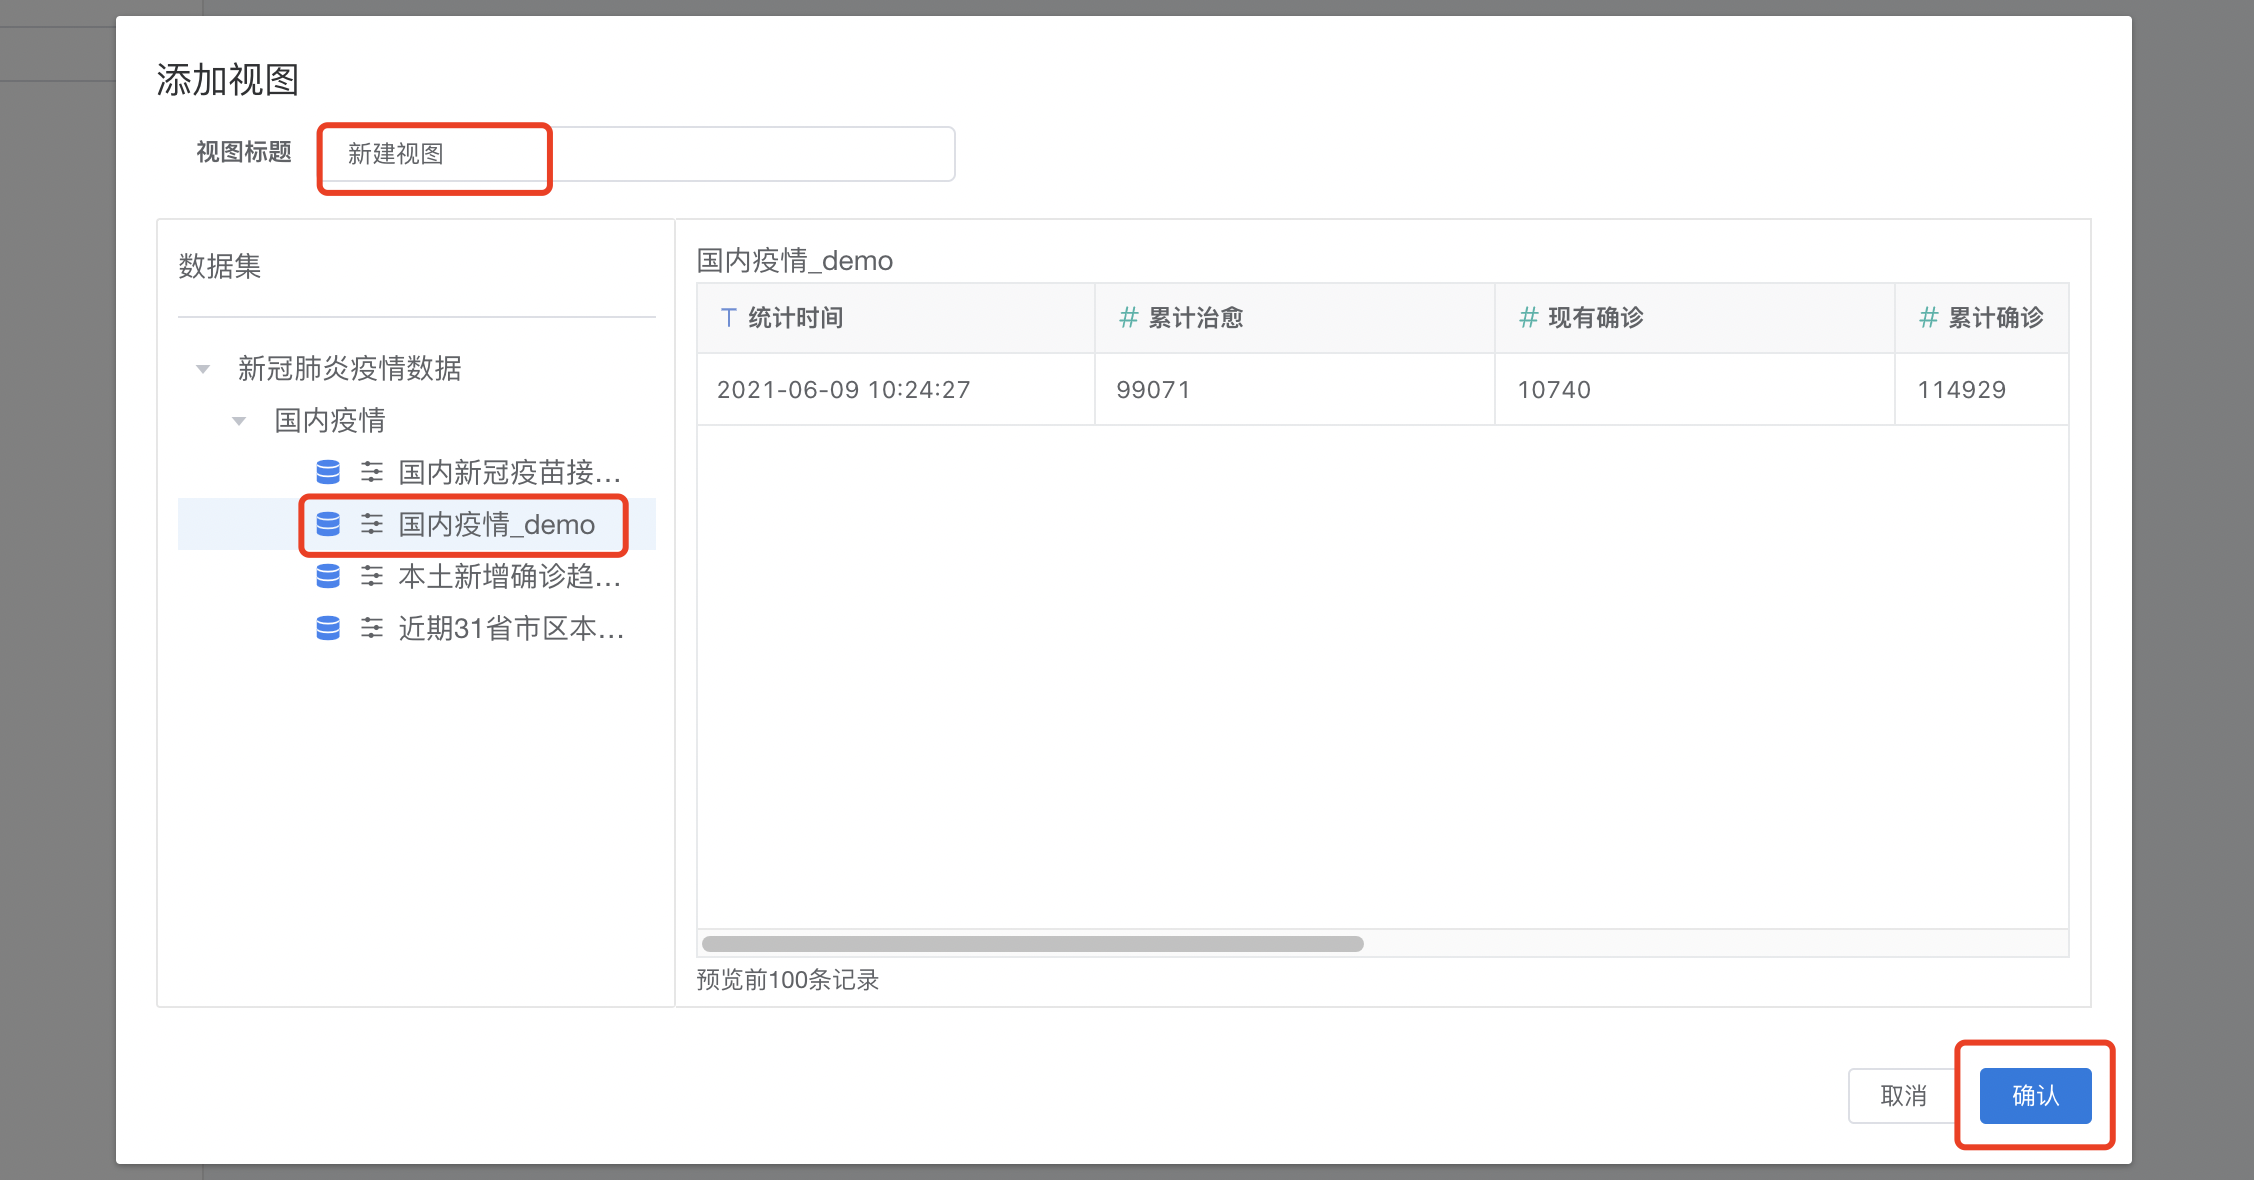The image size is (2254, 1180).
Task: Select the 国内新冠疫苗接 dataset in tree
Action: (510, 472)
